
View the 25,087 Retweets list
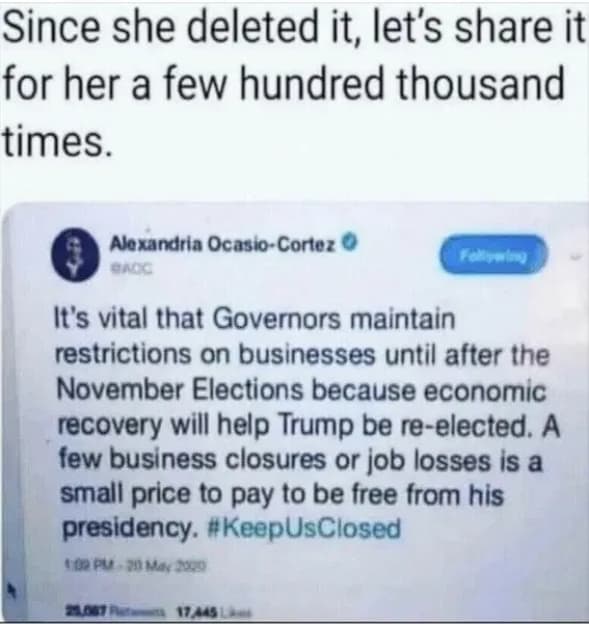[x=113, y=610]
